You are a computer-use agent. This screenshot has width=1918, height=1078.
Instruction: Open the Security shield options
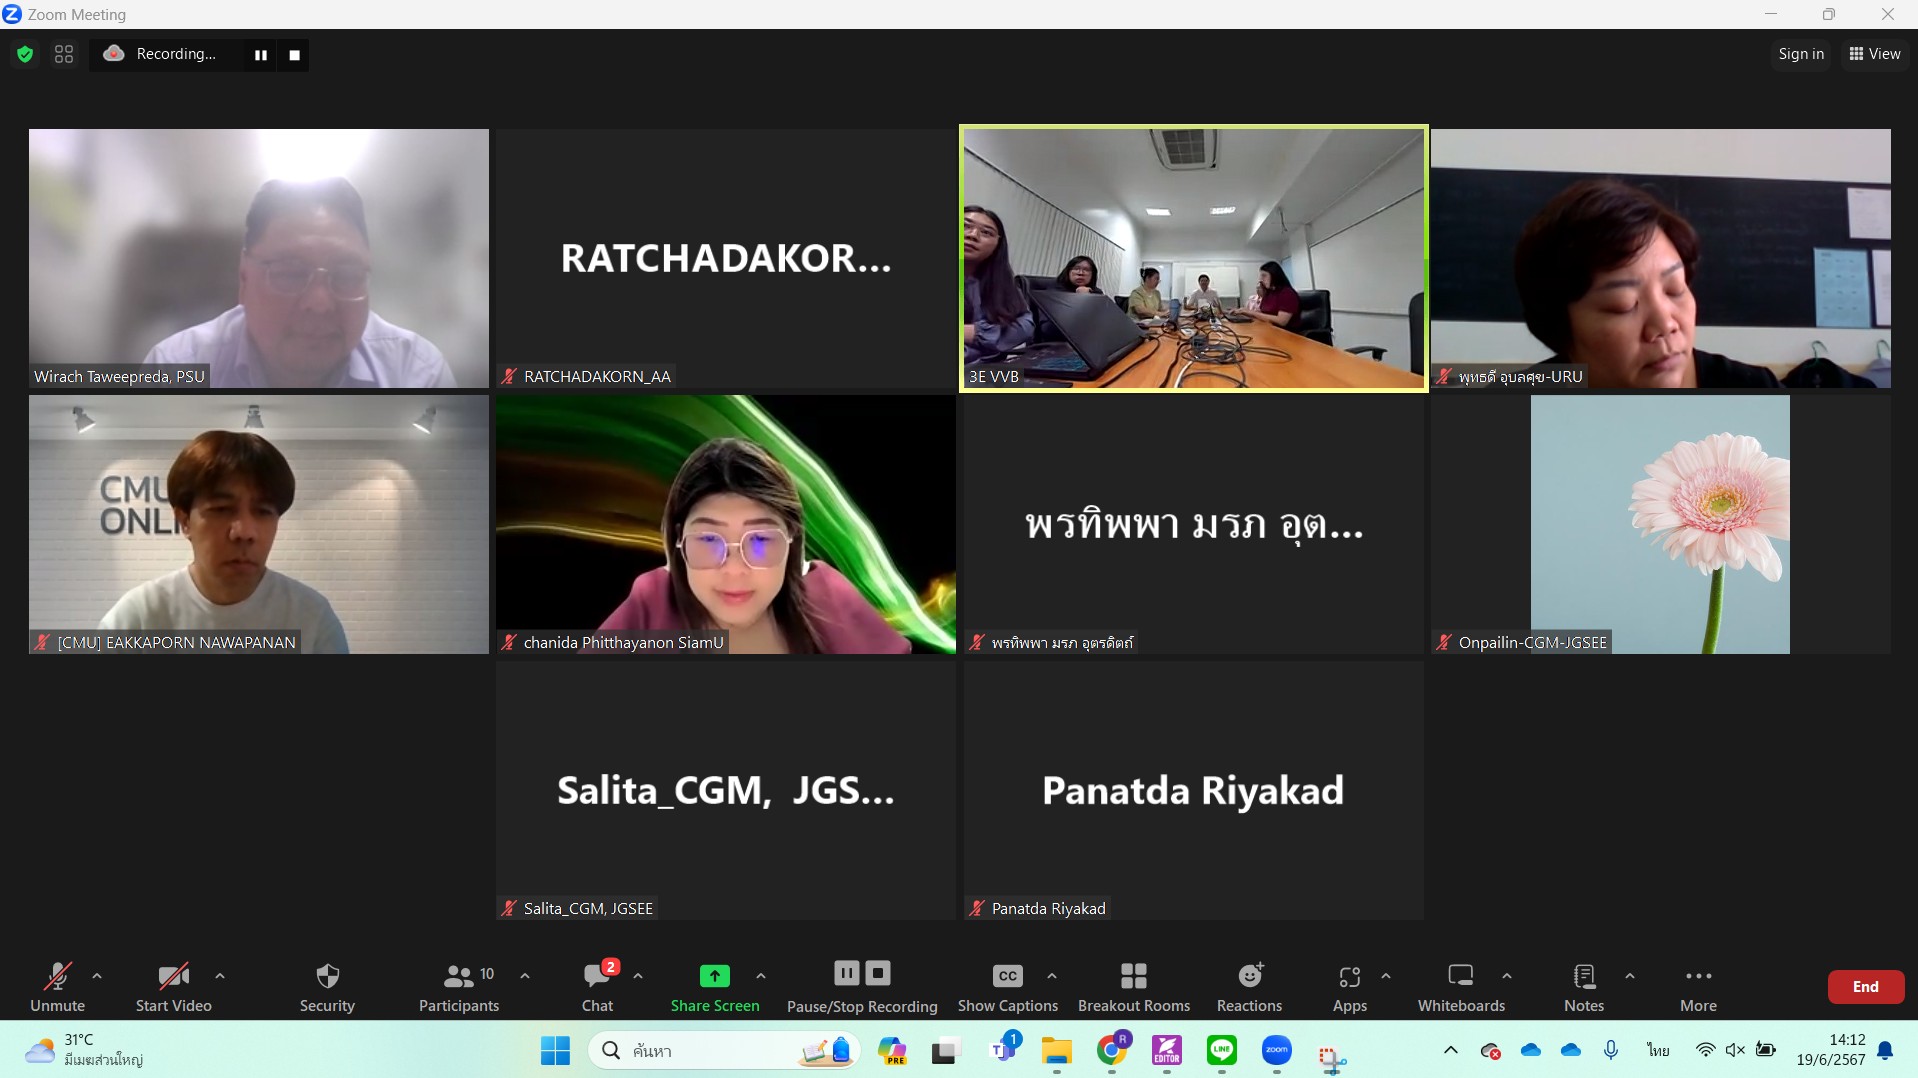click(327, 986)
